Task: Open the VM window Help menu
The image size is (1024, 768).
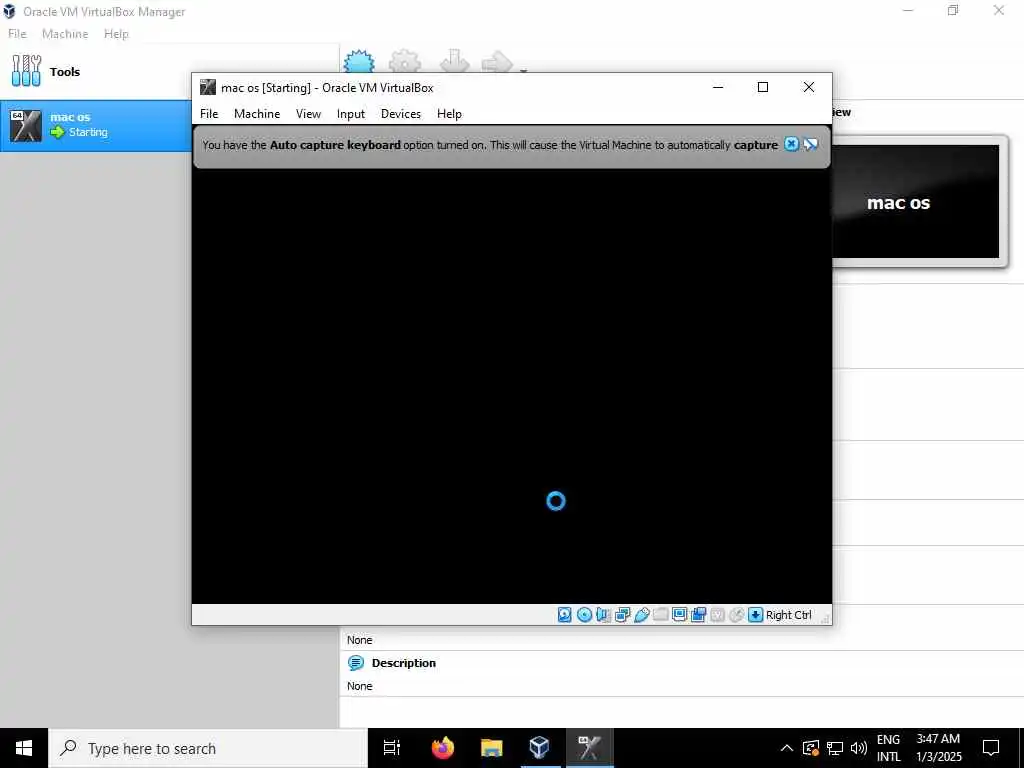Action: (x=449, y=114)
